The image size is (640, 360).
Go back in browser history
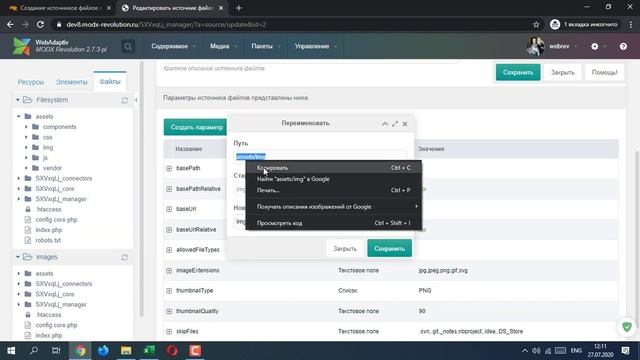click(10, 24)
